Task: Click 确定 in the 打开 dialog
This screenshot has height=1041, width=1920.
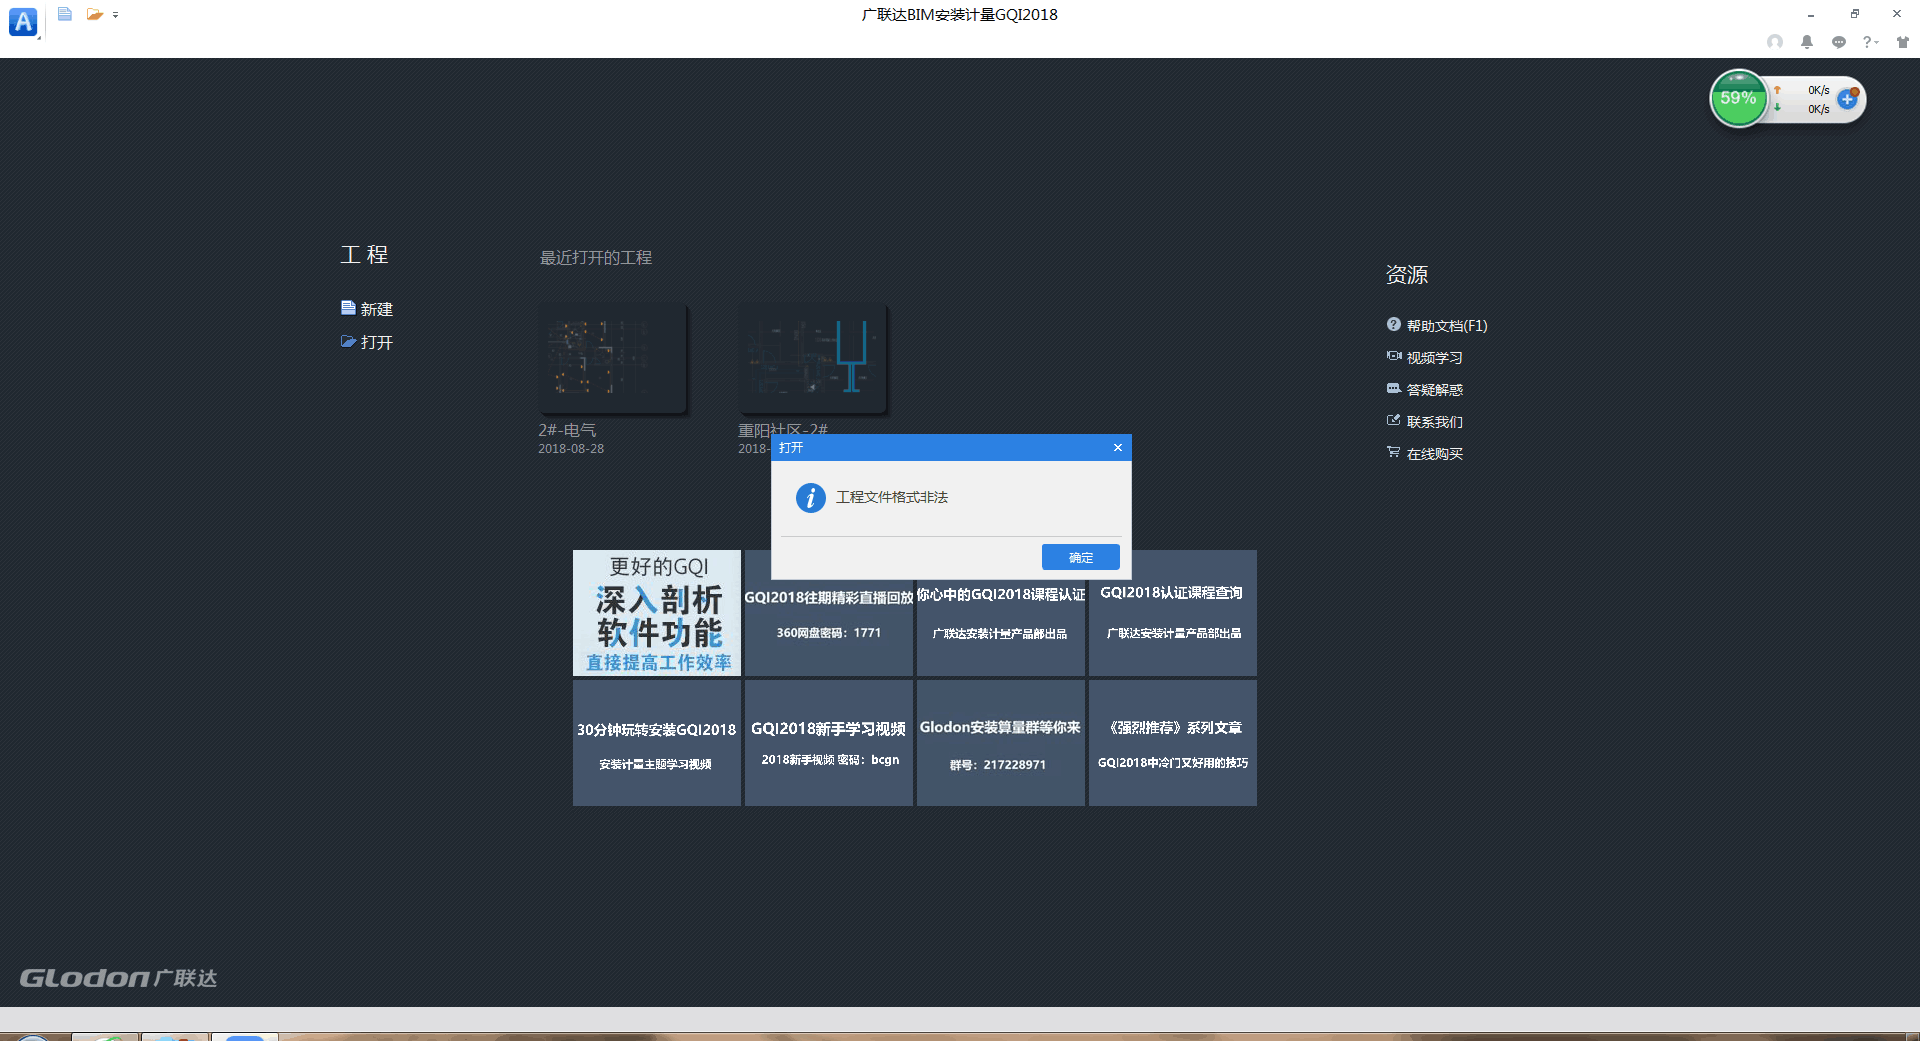Action: pos(1081,557)
